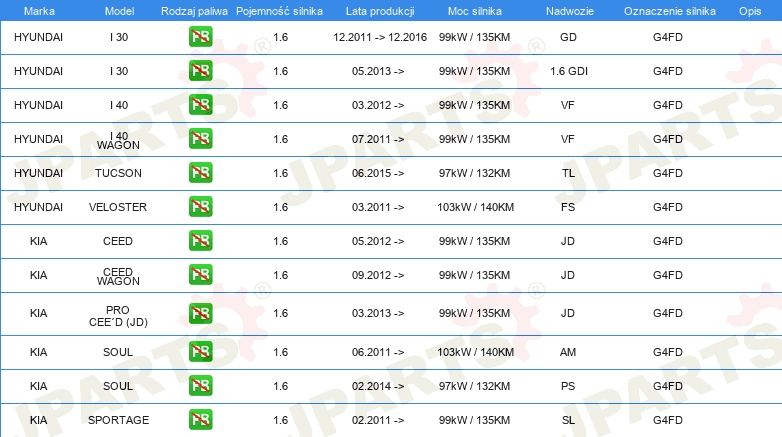Click the fuel icon in the KIA SOUL 06.2011 row
Image resolution: width=782 pixels, height=437 pixels.
200,352
